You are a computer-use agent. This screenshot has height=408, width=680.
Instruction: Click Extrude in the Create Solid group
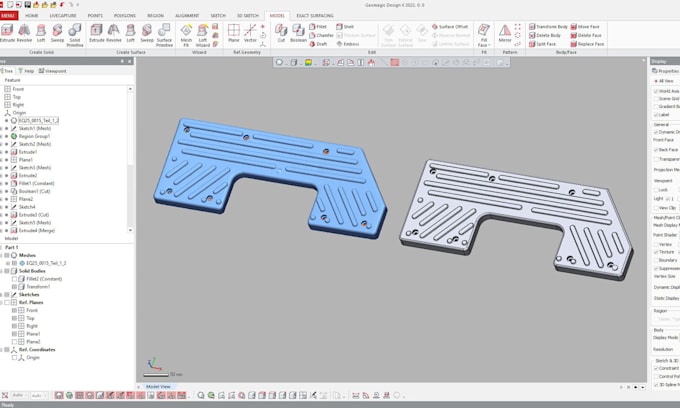coord(7,33)
